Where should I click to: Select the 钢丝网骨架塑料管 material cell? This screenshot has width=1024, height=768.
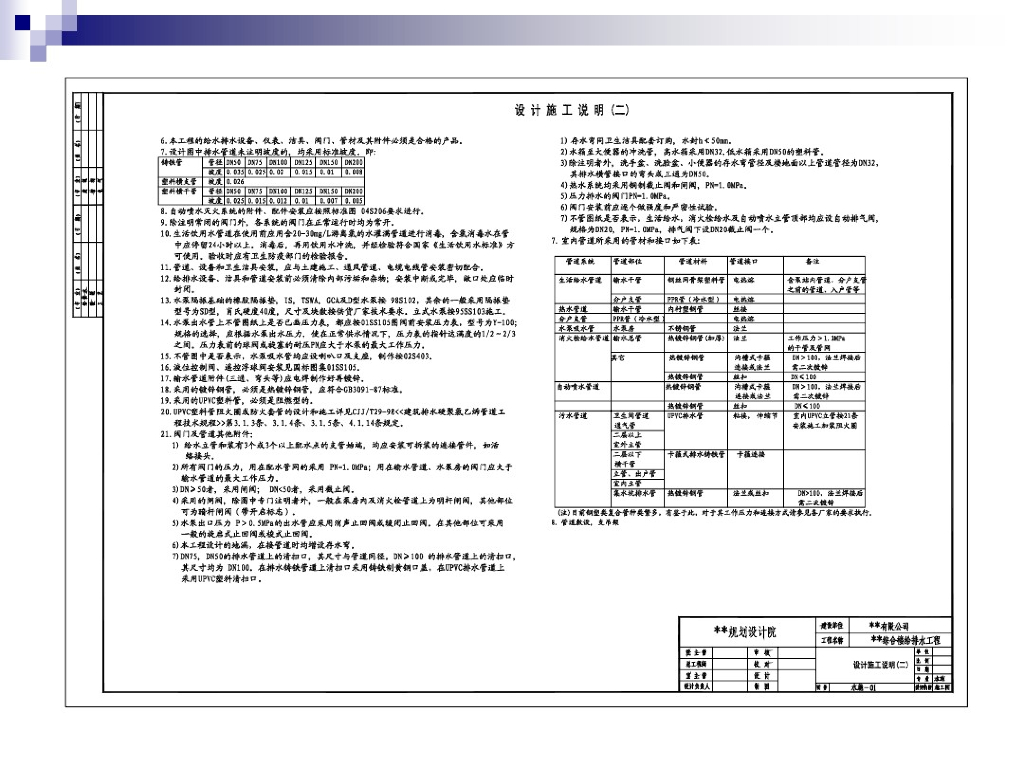(x=696, y=280)
